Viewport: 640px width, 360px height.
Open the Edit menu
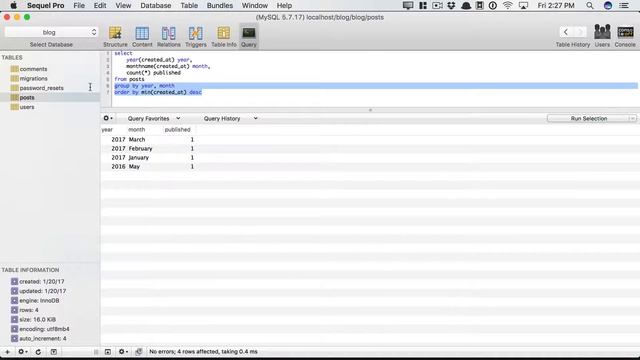[100, 5]
